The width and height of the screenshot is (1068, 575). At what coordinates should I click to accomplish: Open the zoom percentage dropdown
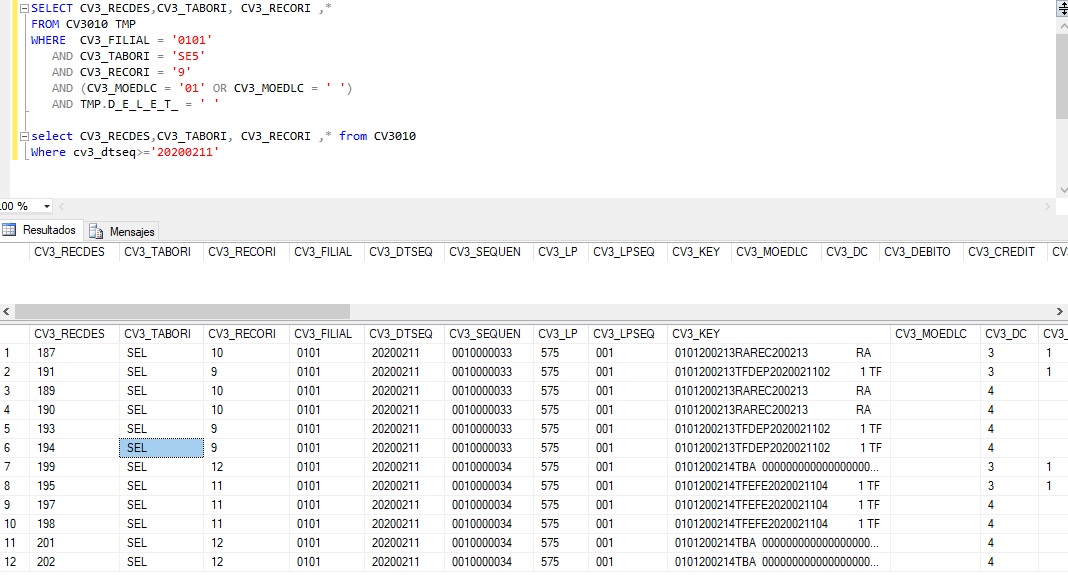click(46, 206)
